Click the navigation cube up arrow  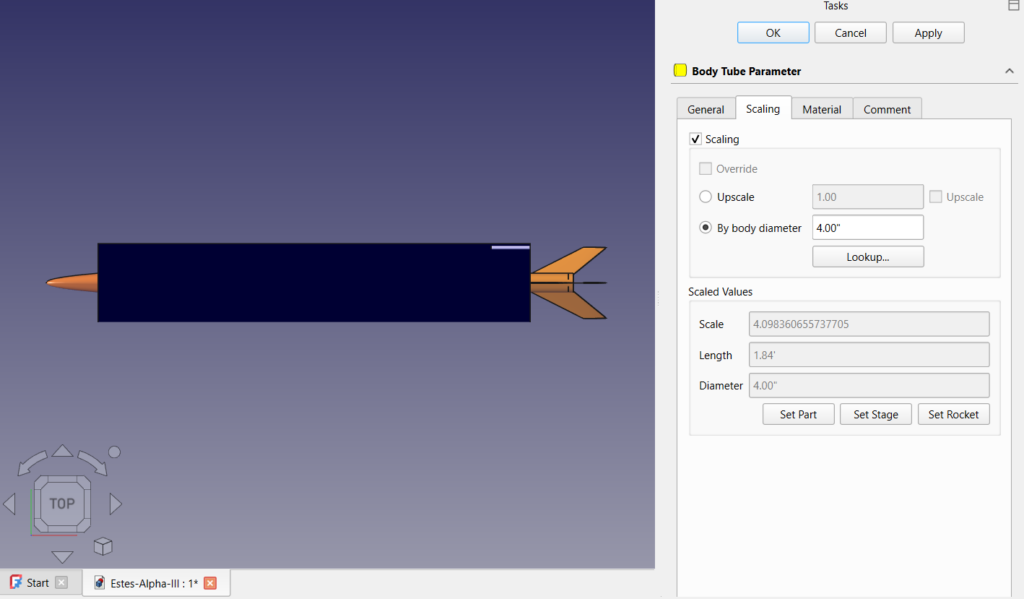coord(62,451)
